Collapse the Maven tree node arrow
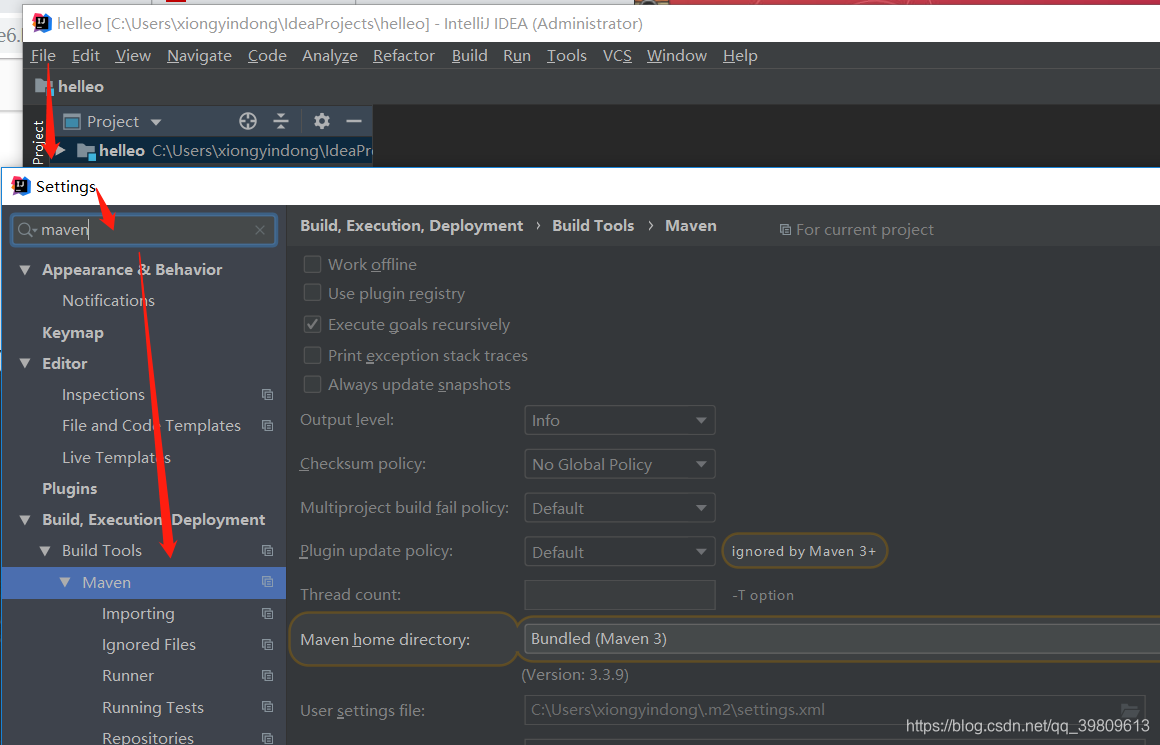This screenshot has width=1160, height=745. click(65, 582)
